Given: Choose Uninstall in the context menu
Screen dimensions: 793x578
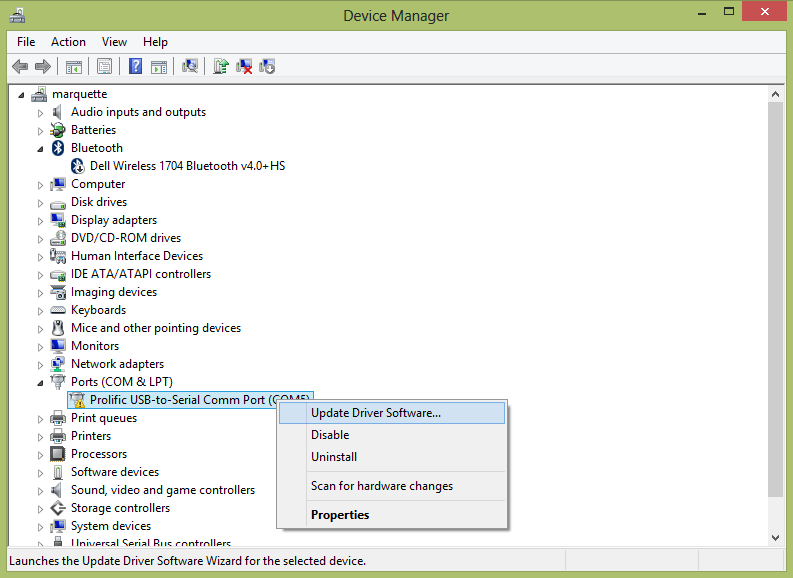Looking at the screenshot, I should point(392,457).
